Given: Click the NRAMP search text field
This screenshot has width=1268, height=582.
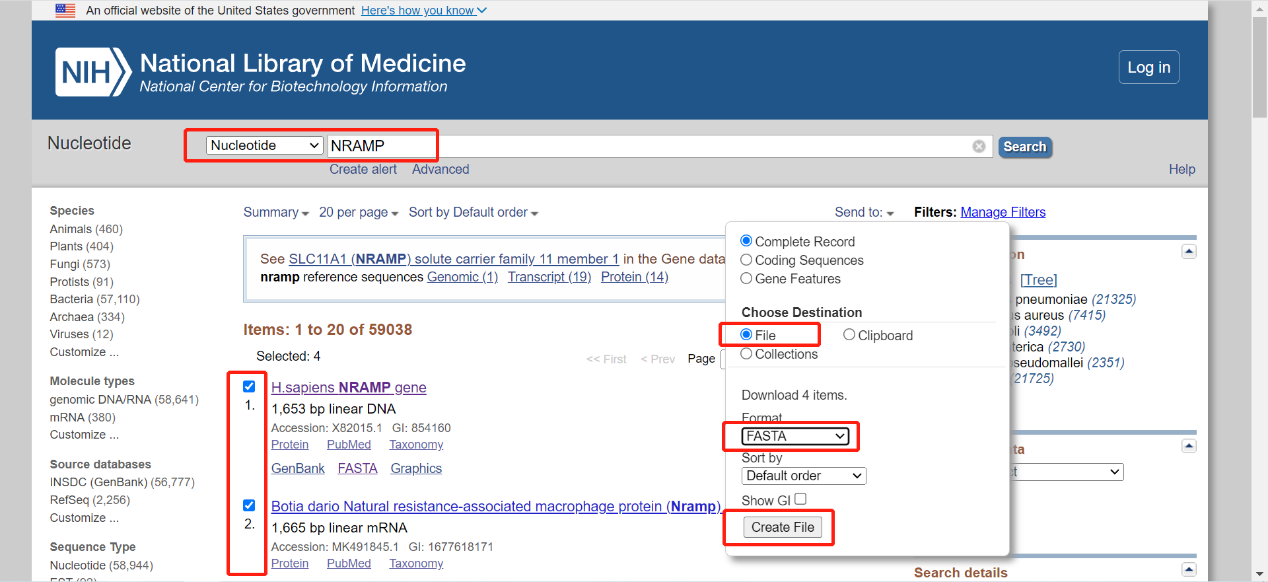Looking at the screenshot, I should tap(650, 146).
